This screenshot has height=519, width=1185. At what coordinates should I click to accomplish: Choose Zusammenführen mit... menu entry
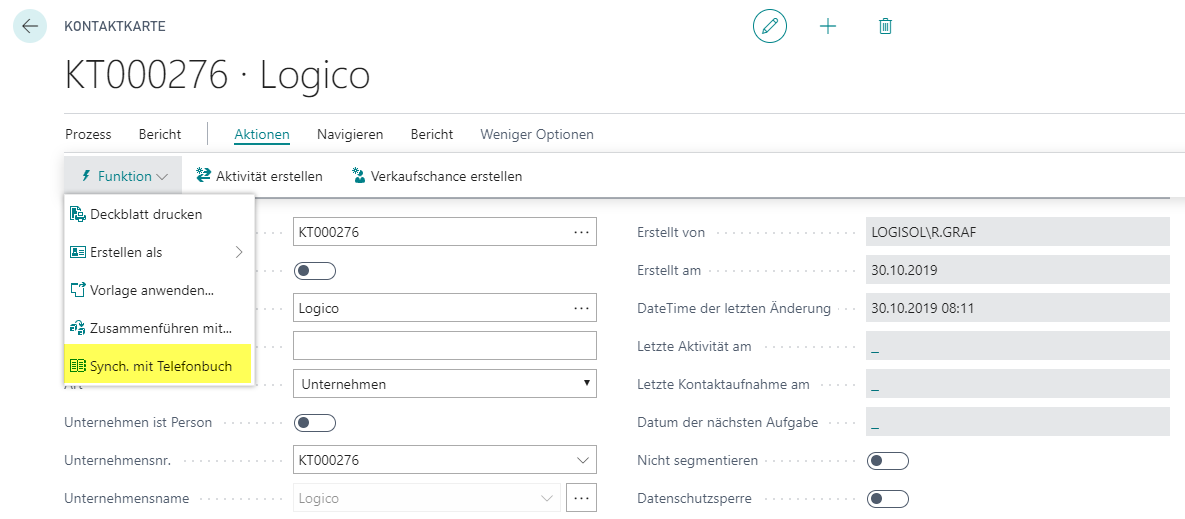(x=159, y=328)
